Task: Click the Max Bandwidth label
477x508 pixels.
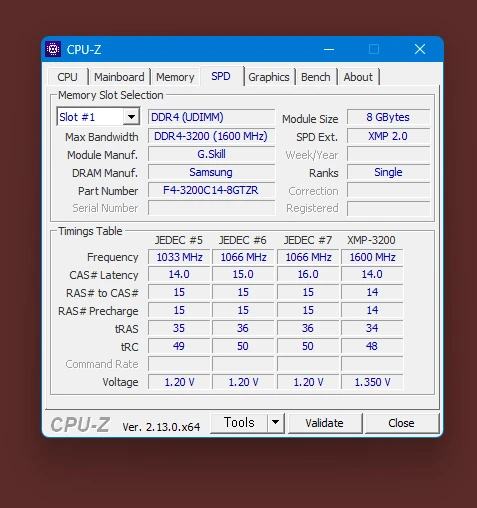Action: click(x=102, y=137)
